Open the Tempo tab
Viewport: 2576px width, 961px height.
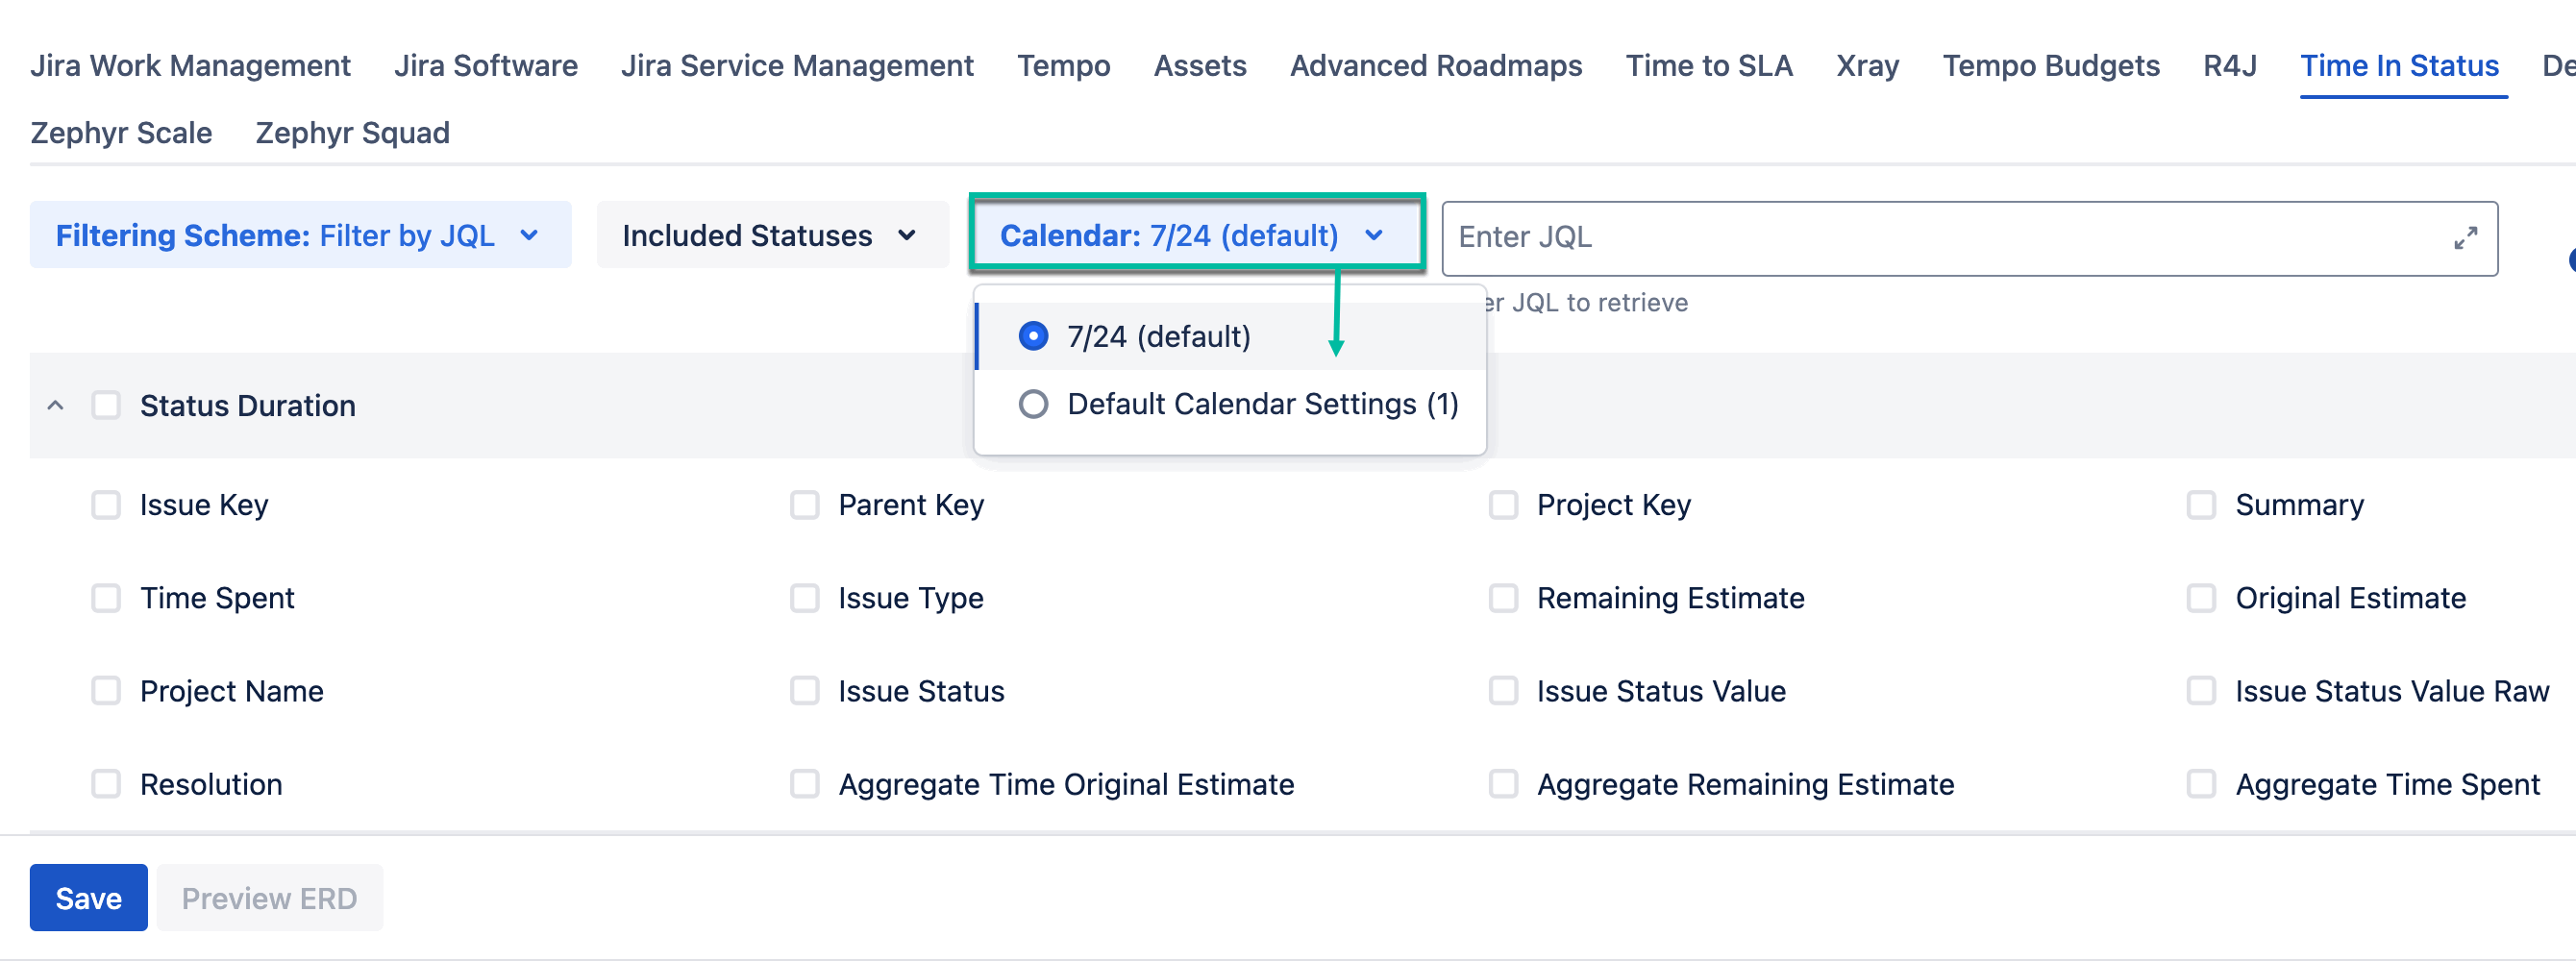pyautogui.click(x=1064, y=65)
